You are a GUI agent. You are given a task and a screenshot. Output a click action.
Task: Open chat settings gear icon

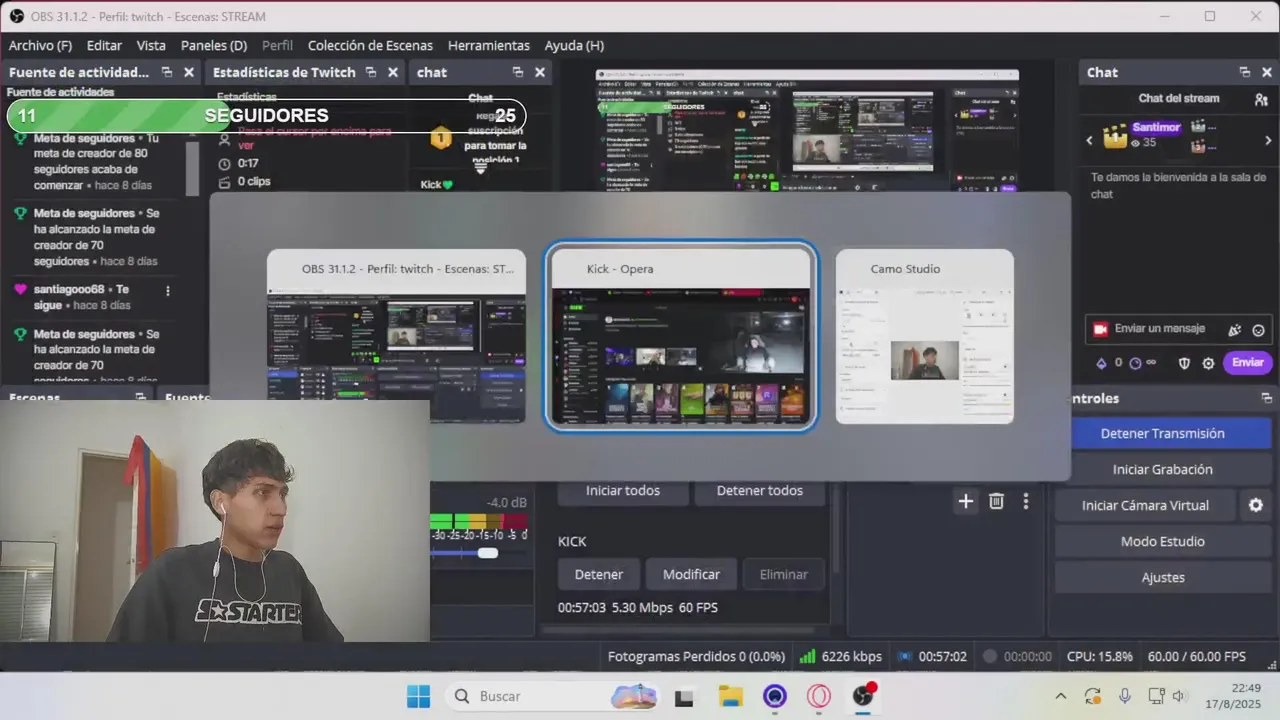click(x=1208, y=363)
